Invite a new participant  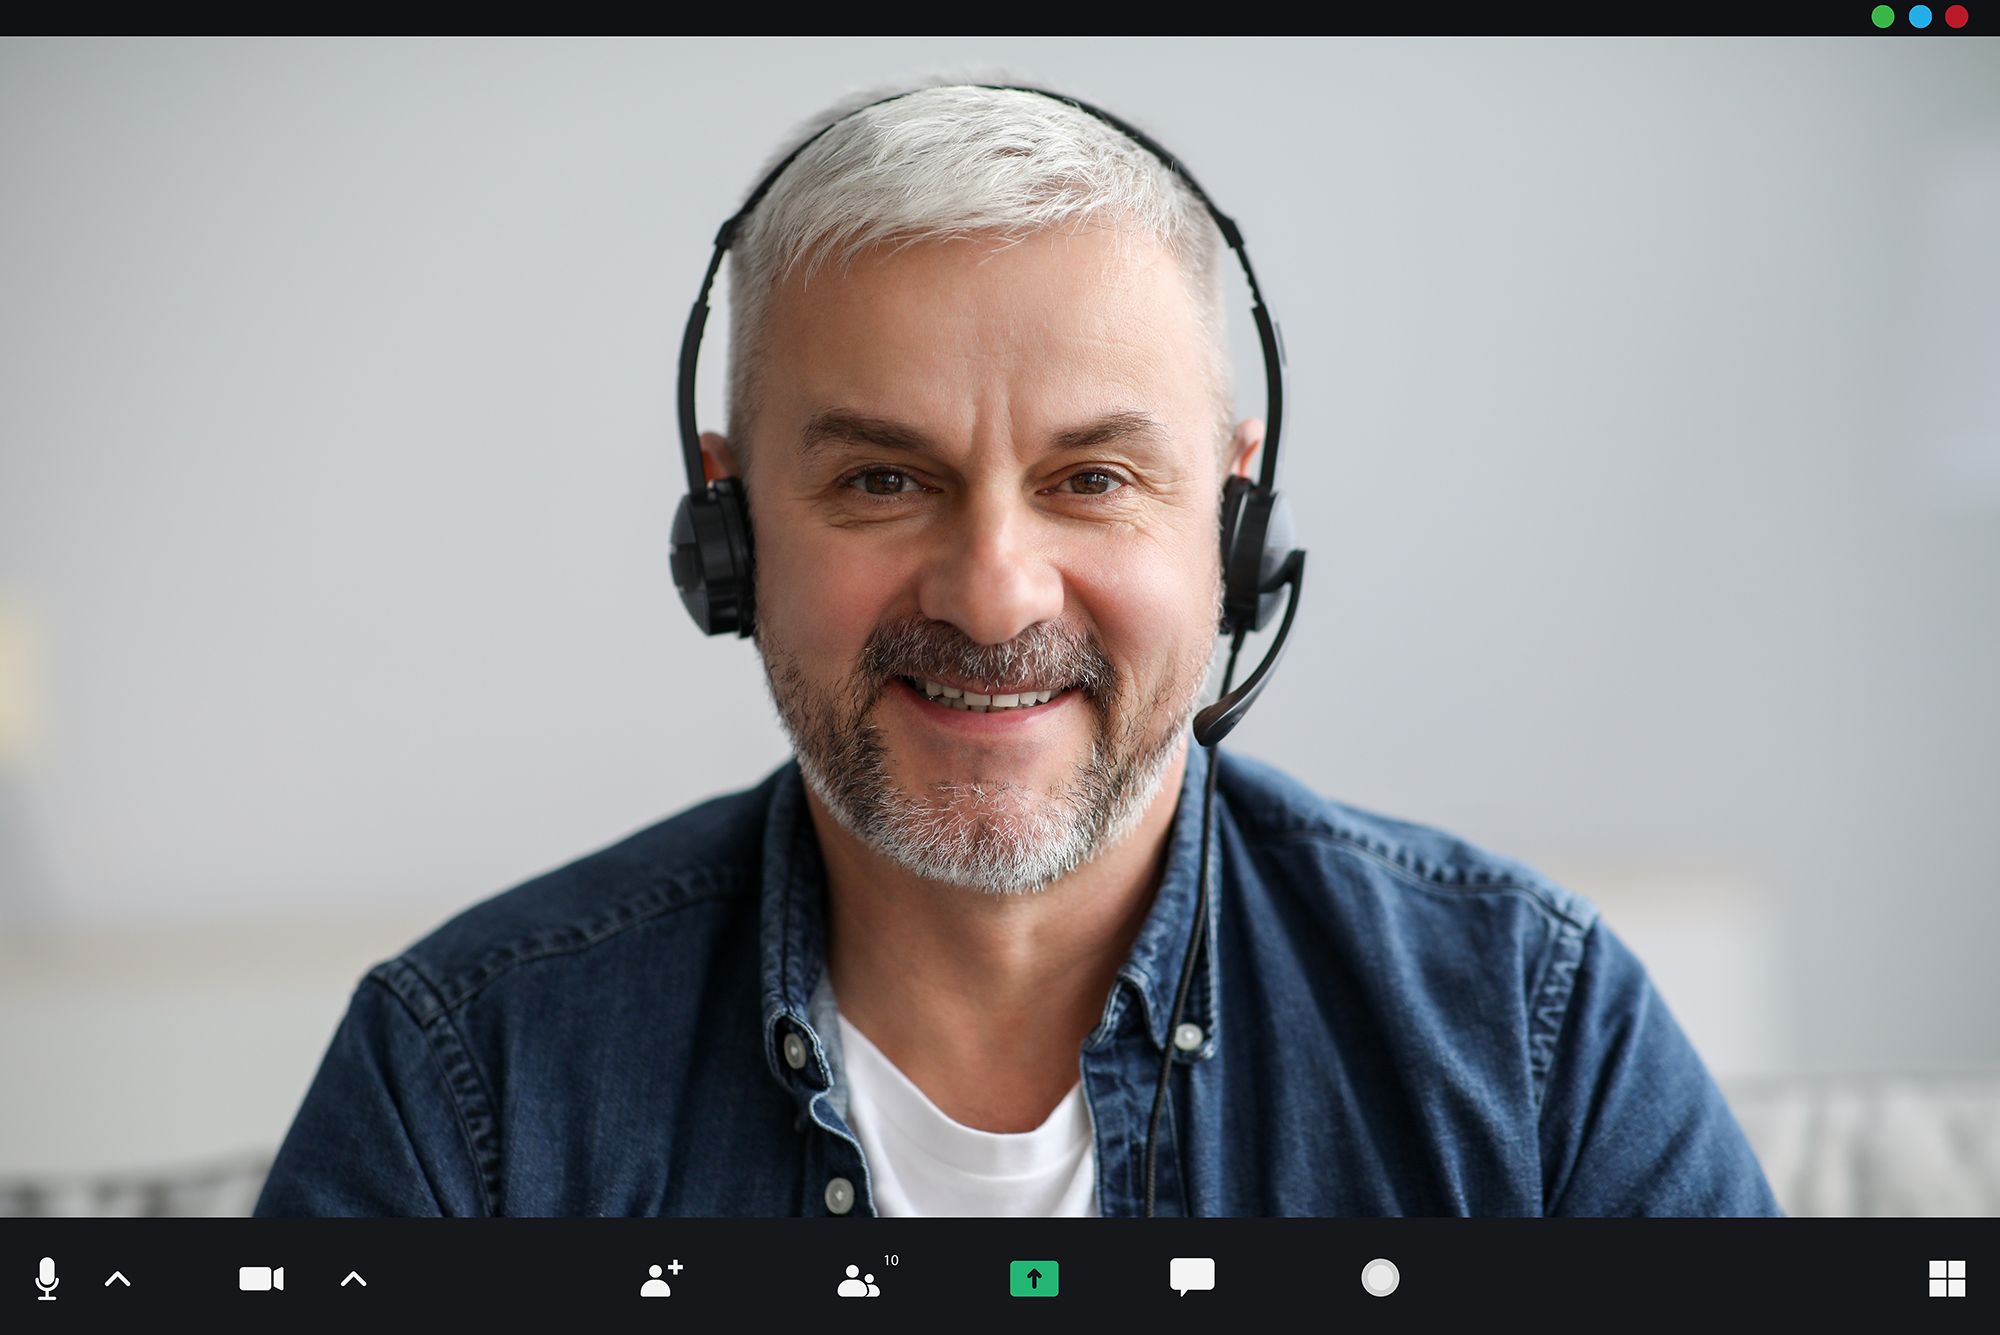point(661,1278)
